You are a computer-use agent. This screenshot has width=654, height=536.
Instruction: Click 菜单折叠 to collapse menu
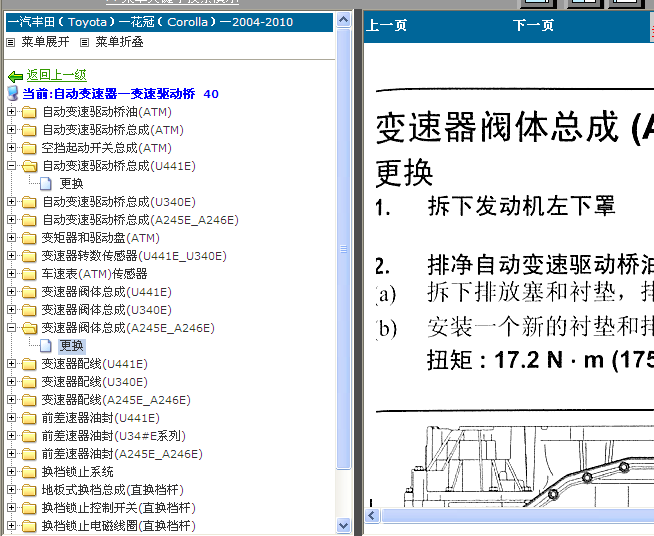pos(119,42)
